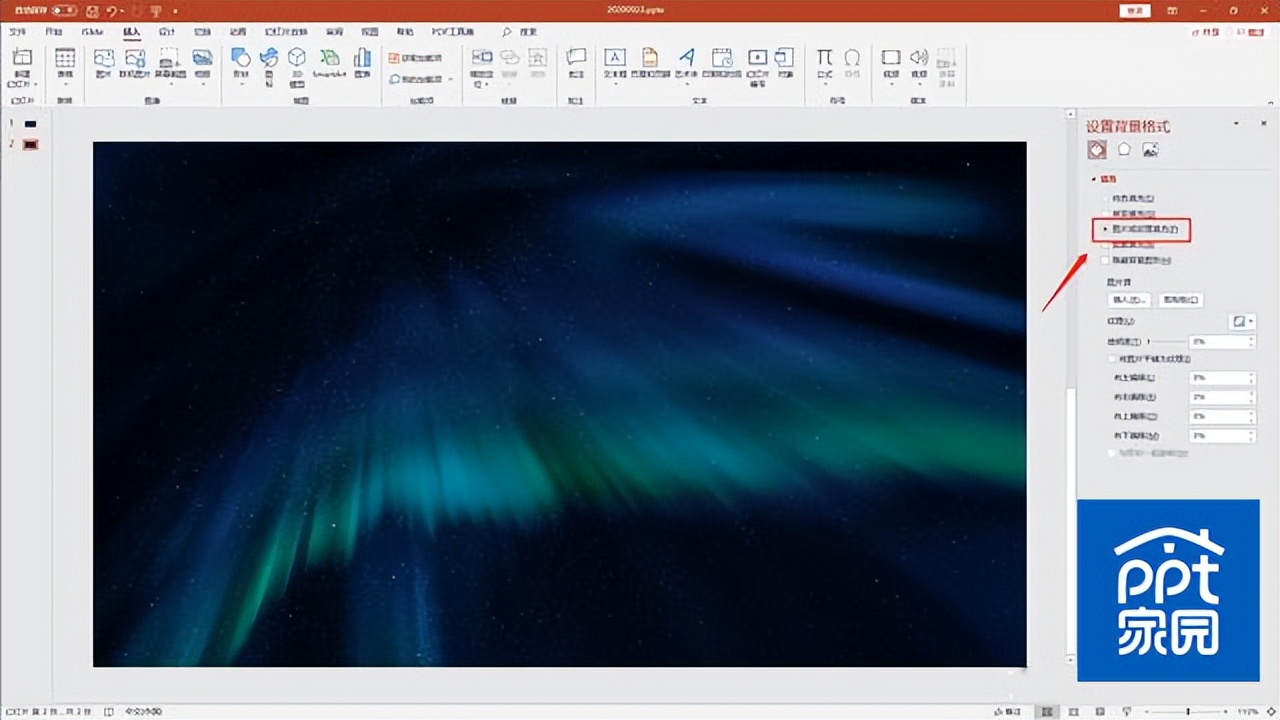Click the Text Box icon

[x=615, y=57]
